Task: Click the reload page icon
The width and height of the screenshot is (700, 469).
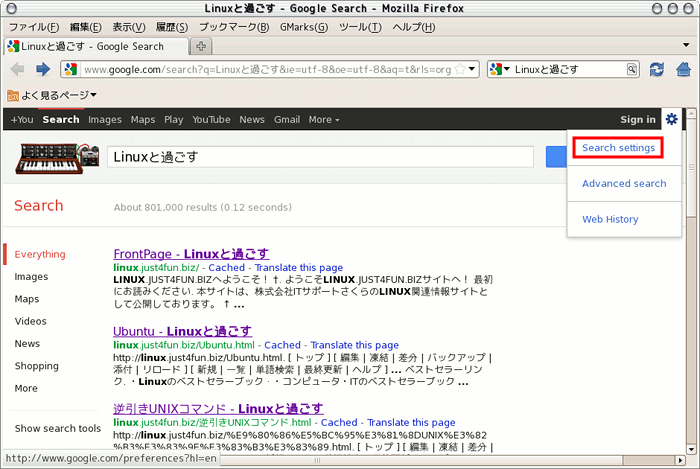Action: coord(657,69)
